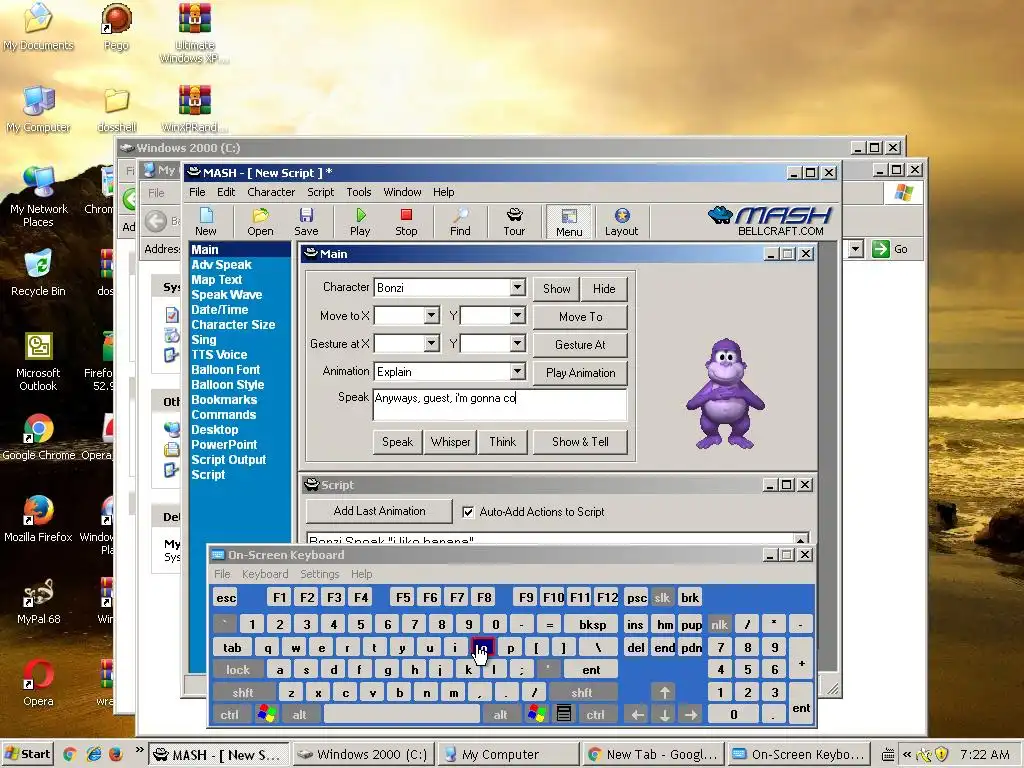The width and height of the screenshot is (1024, 768).
Task: Play the script with the green Play icon
Action: [x=360, y=221]
